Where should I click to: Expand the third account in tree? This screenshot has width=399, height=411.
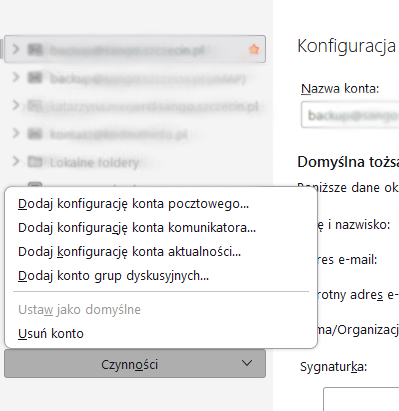pyautogui.click(x=16, y=105)
